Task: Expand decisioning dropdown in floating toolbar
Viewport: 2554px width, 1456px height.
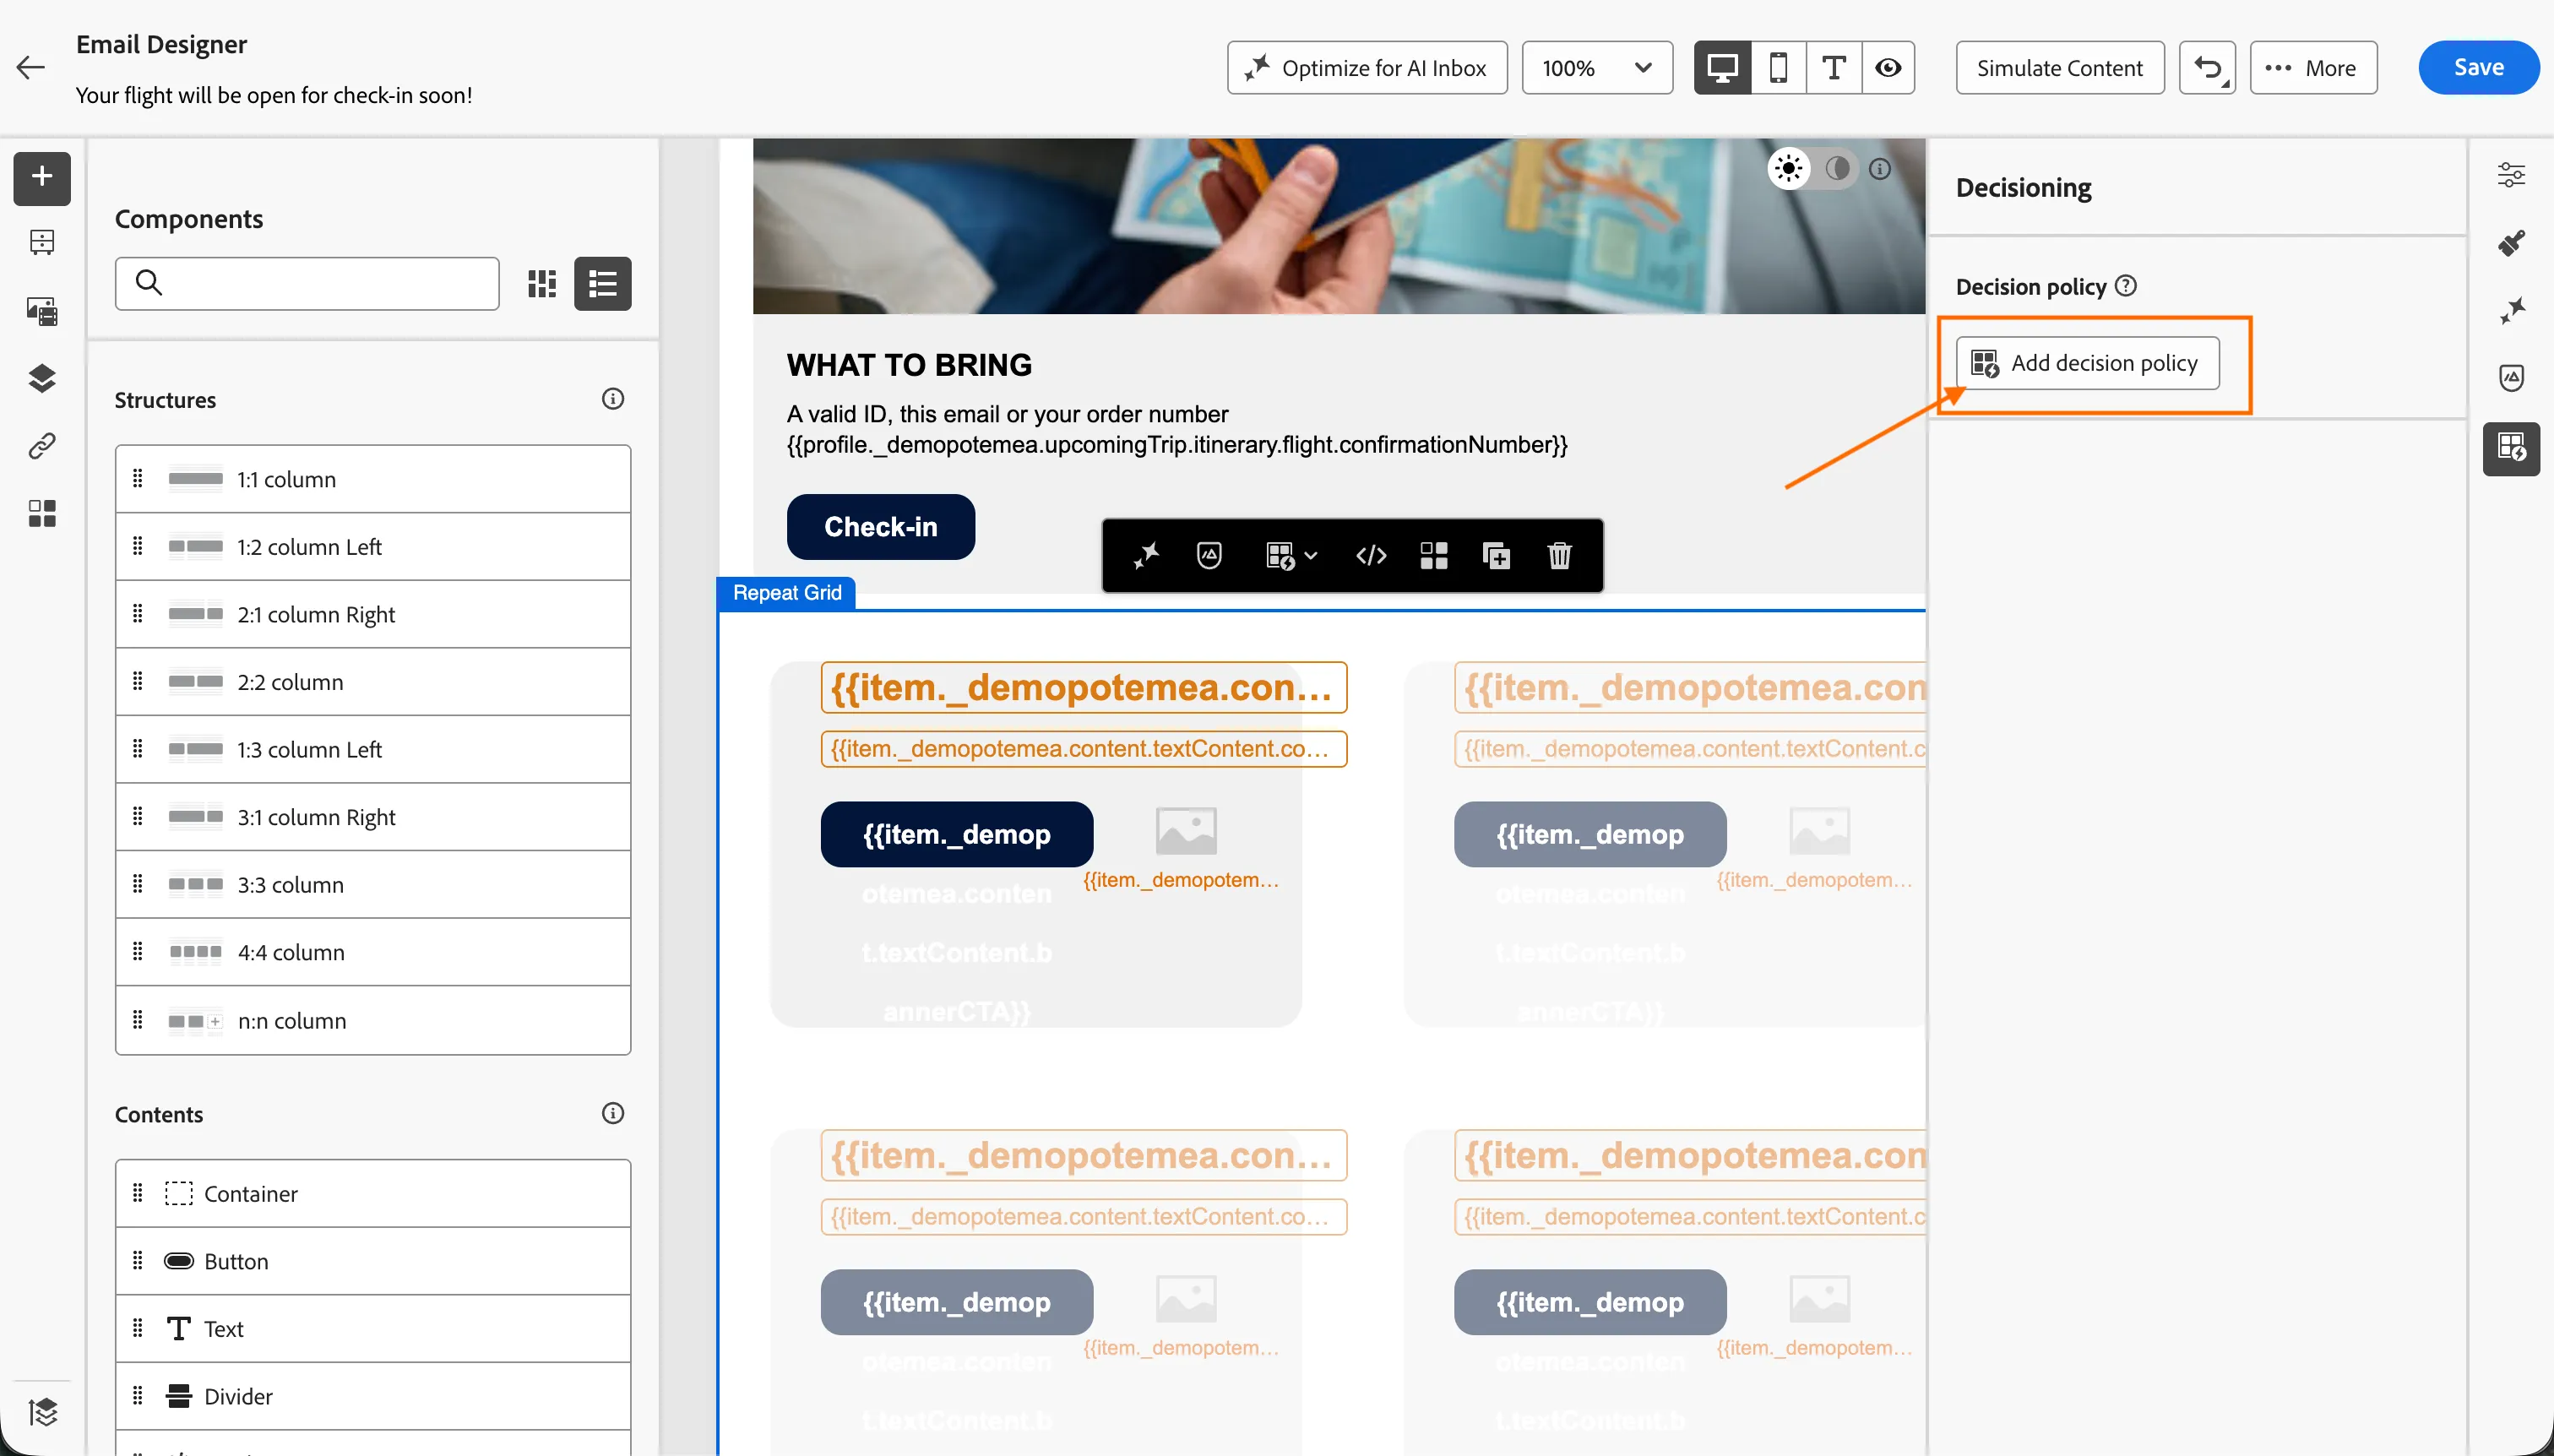Action: [x=1291, y=555]
